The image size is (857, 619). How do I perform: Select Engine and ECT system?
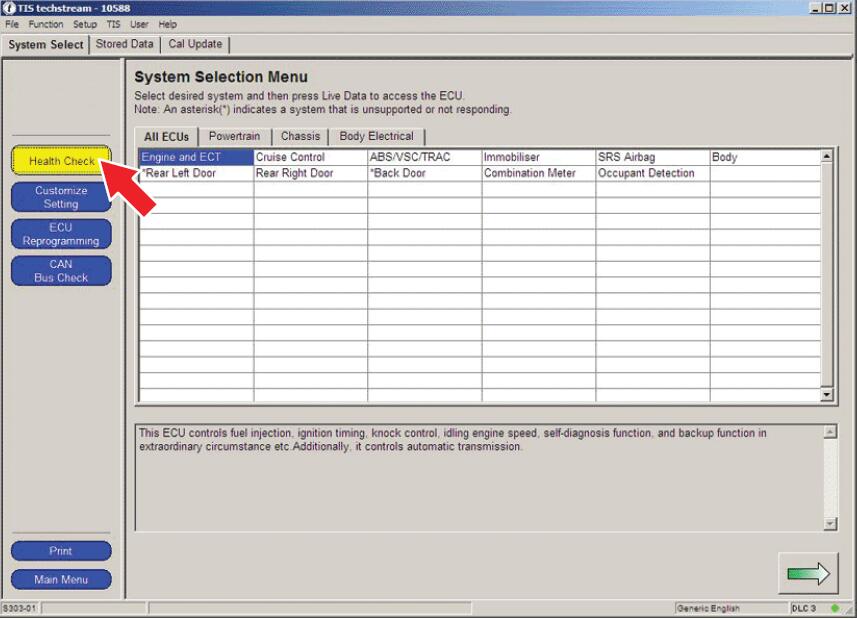196,157
